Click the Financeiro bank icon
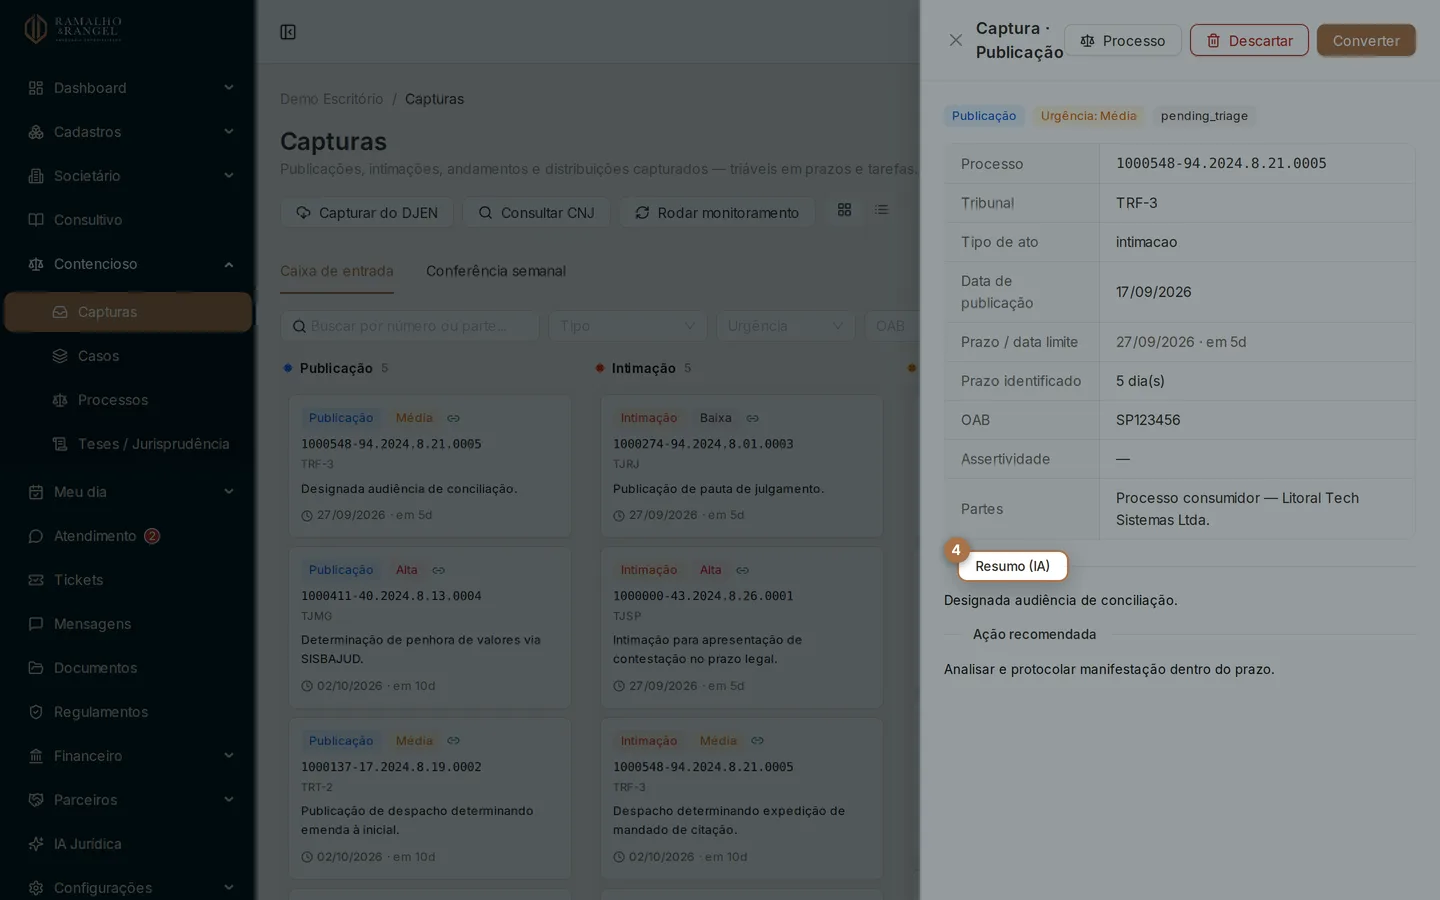The image size is (1440, 900). coord(36,756)
